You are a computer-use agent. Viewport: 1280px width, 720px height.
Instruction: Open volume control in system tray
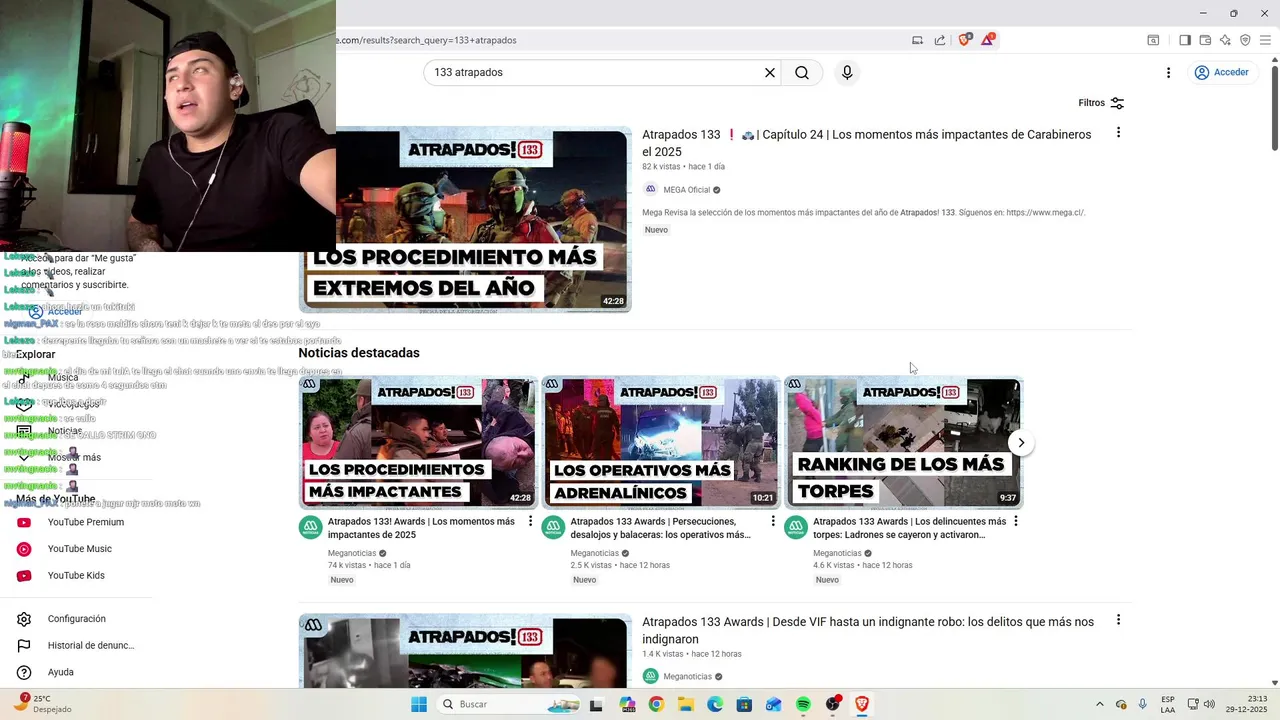point(1209,704)
